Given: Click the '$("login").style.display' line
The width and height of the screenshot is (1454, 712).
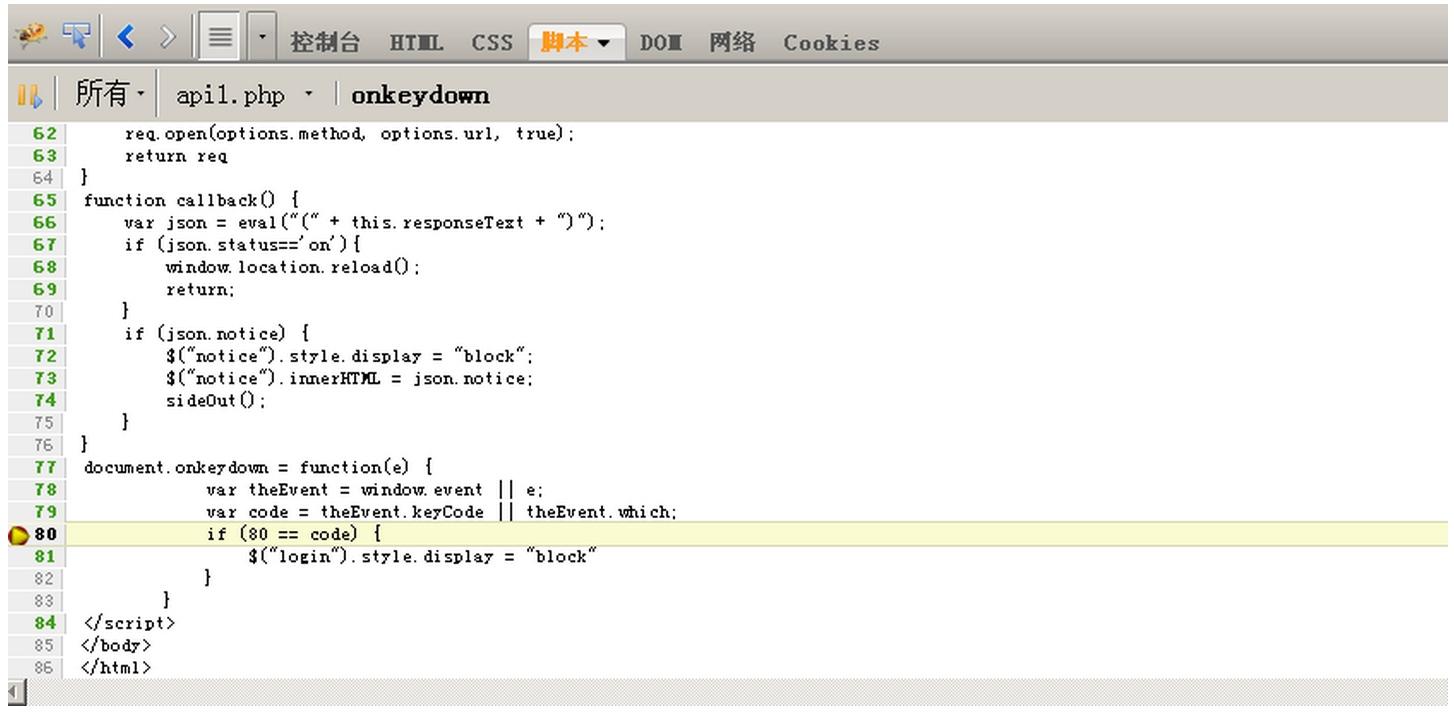Looking at the screenshot, I should click(422, 556).
